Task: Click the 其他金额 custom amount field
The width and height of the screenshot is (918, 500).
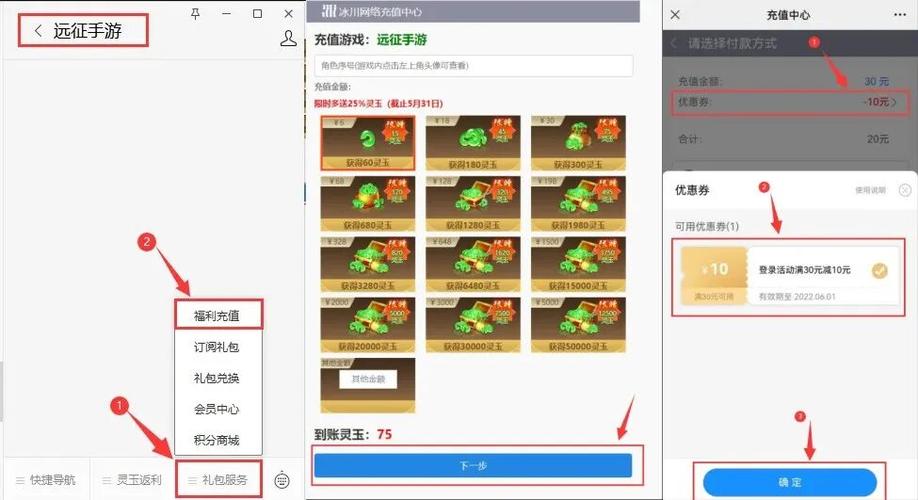Action: [x=368, y=379]
